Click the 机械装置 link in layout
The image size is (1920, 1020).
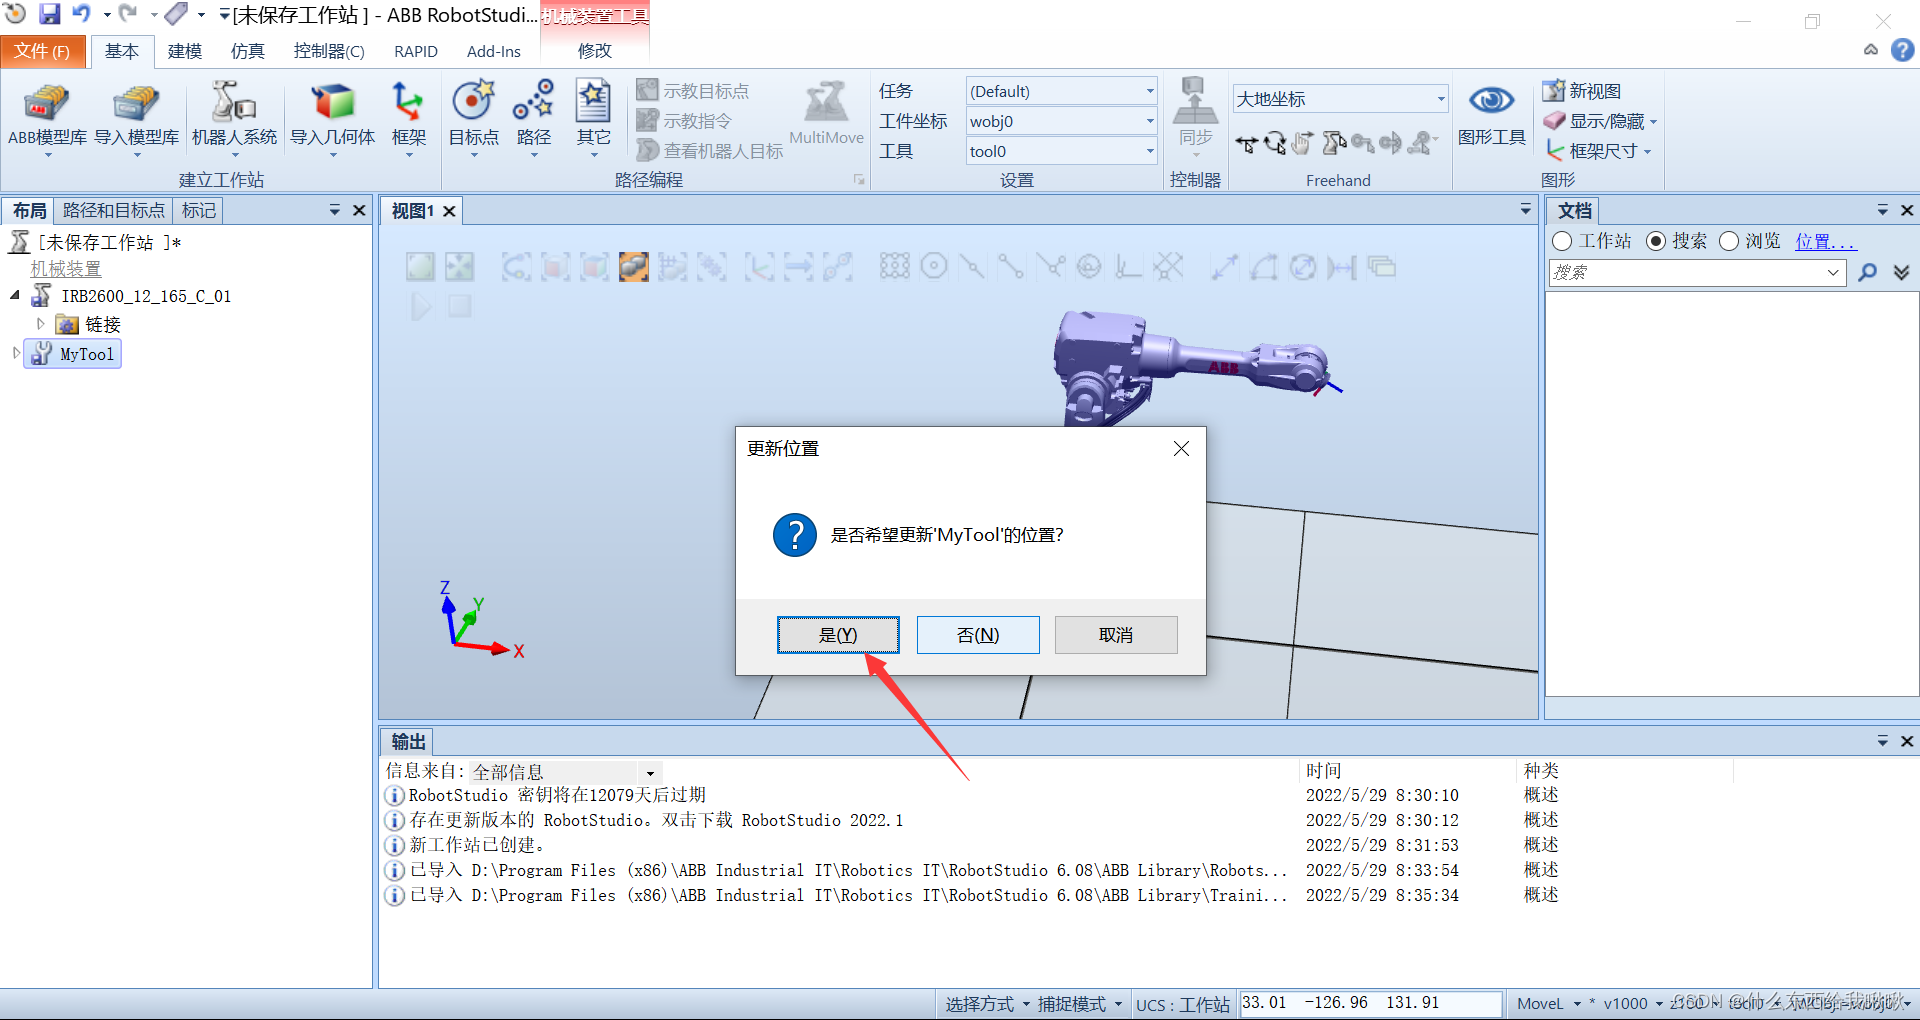66,269
